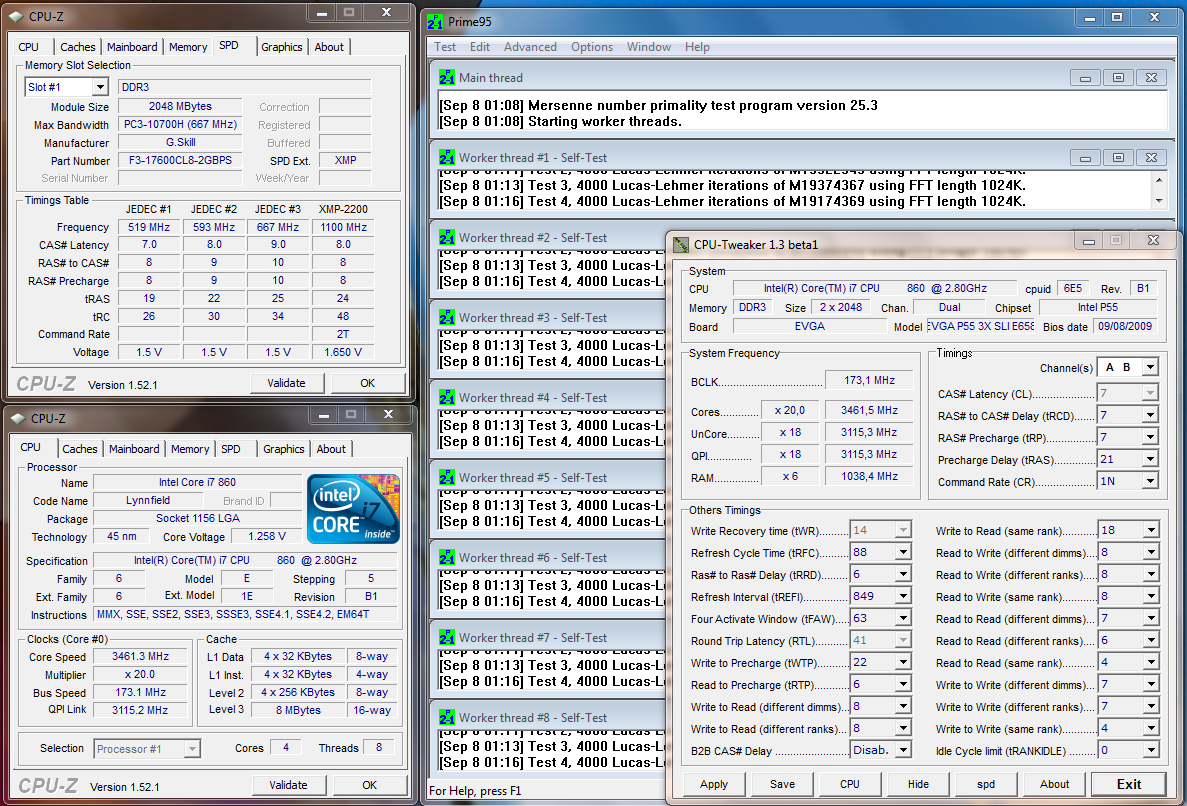Click Worker thread #3 window icon

tap(447, 318)
